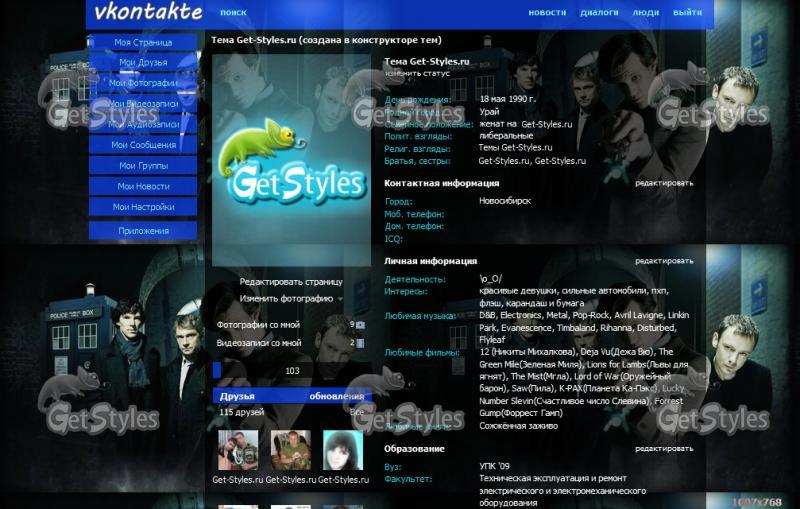This screenshot has width=800, height=509.
Task: Click camera icon beside Фотографии со мной
Action: click(361, 325)
